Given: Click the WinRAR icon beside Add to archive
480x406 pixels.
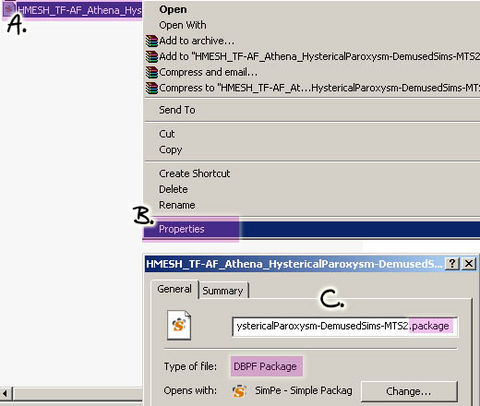Looking at the screenshot, I should coord(152,41).
